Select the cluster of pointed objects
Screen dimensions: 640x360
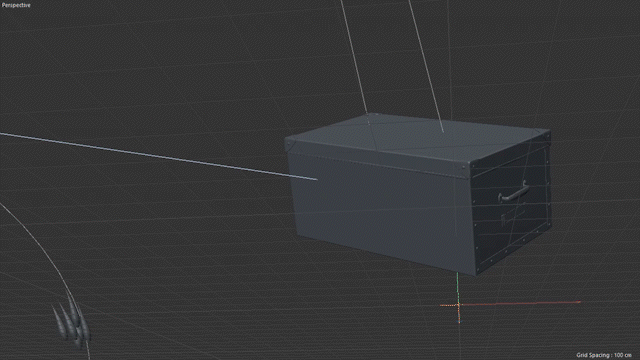[71, 323]
